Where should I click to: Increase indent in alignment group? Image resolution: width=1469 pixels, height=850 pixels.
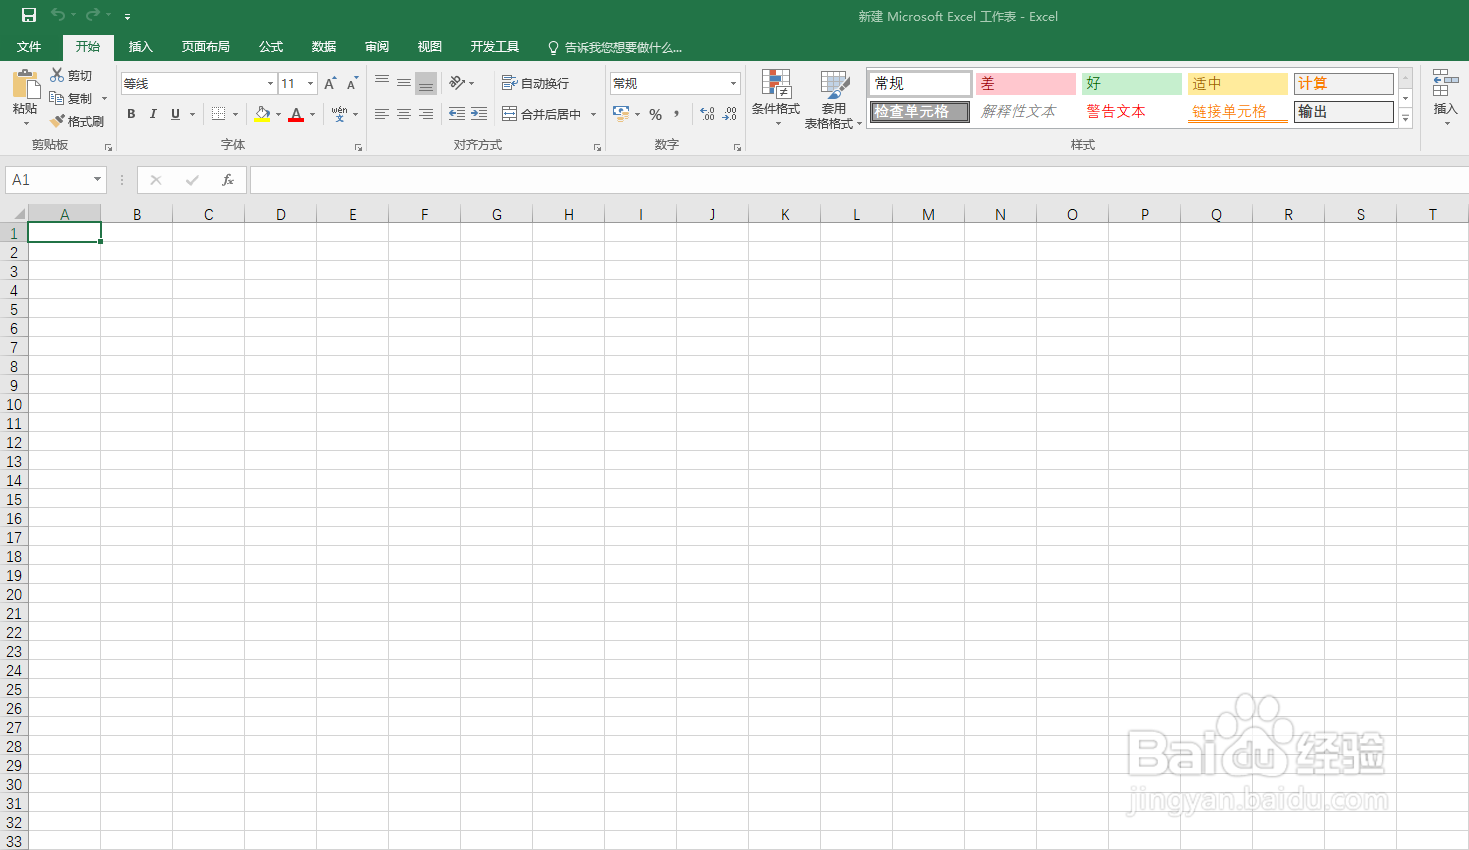(x=479, y=114)
